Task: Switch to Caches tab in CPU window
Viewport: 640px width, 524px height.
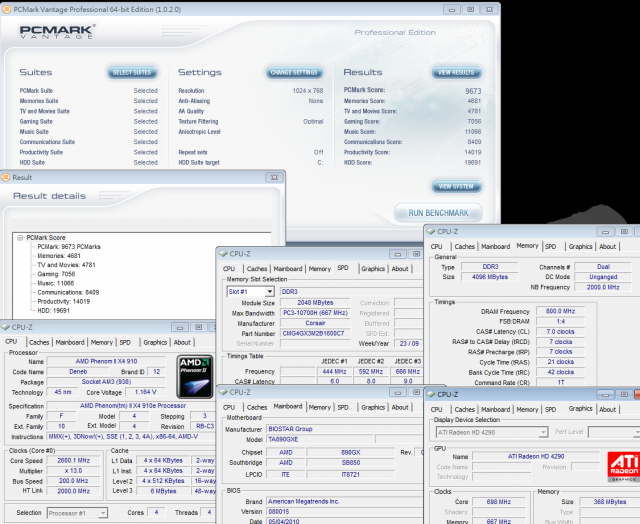Action: (x=39, y=342)
